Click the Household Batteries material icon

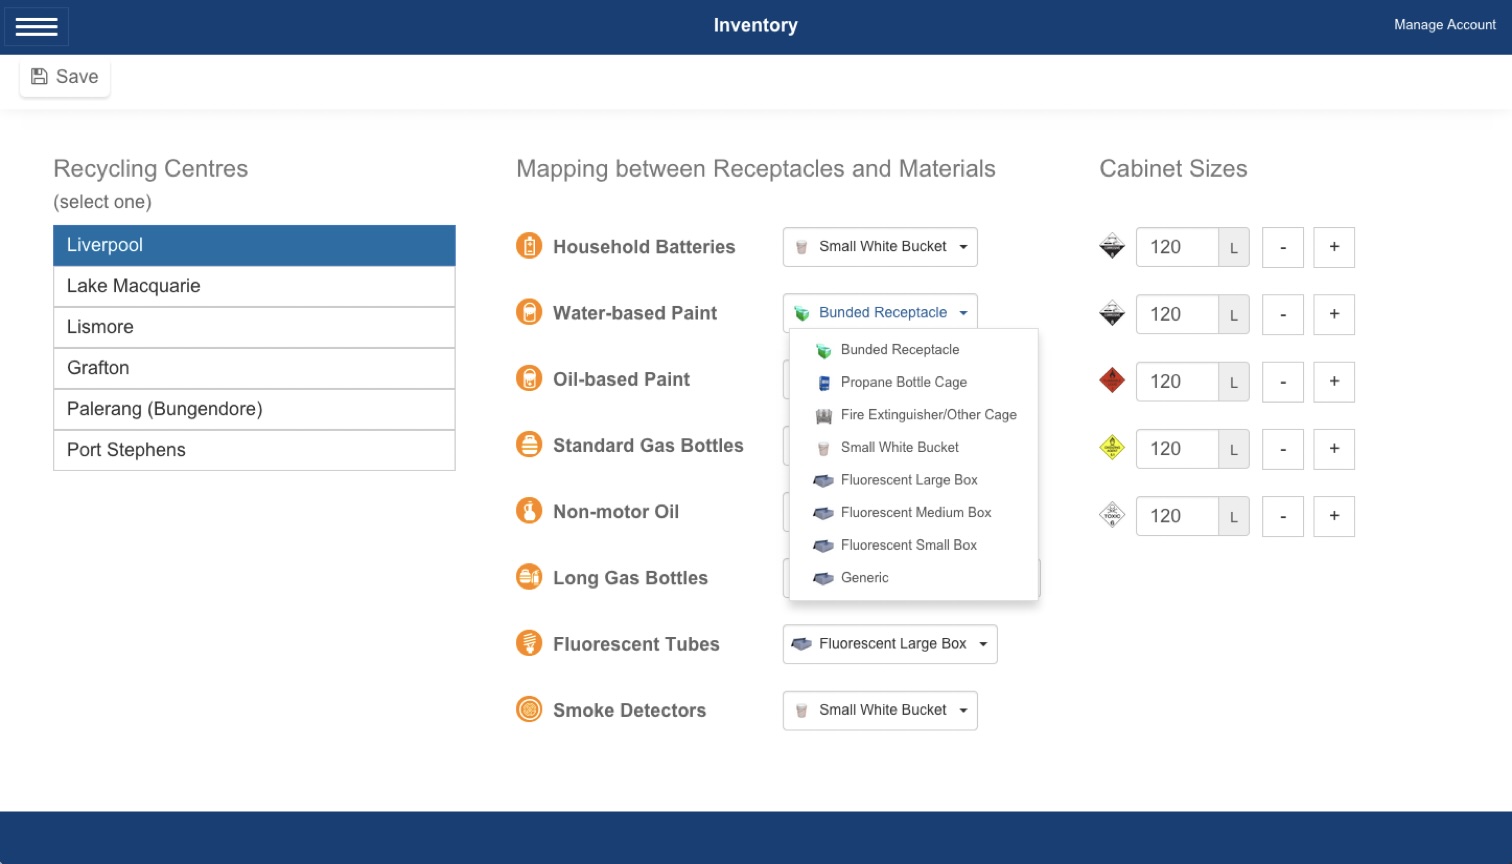[x=529, y=245]
